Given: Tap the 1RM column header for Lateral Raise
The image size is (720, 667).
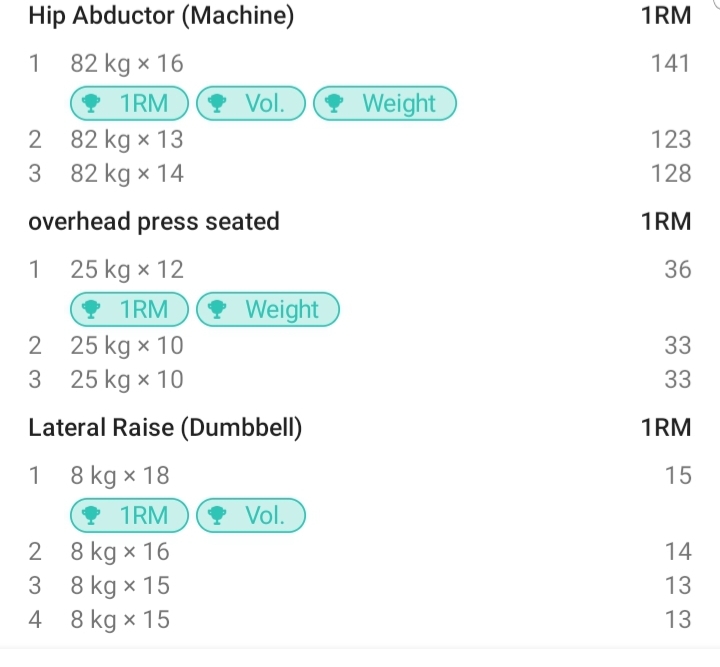Looking at the screenshot, I should coord(666,428).
